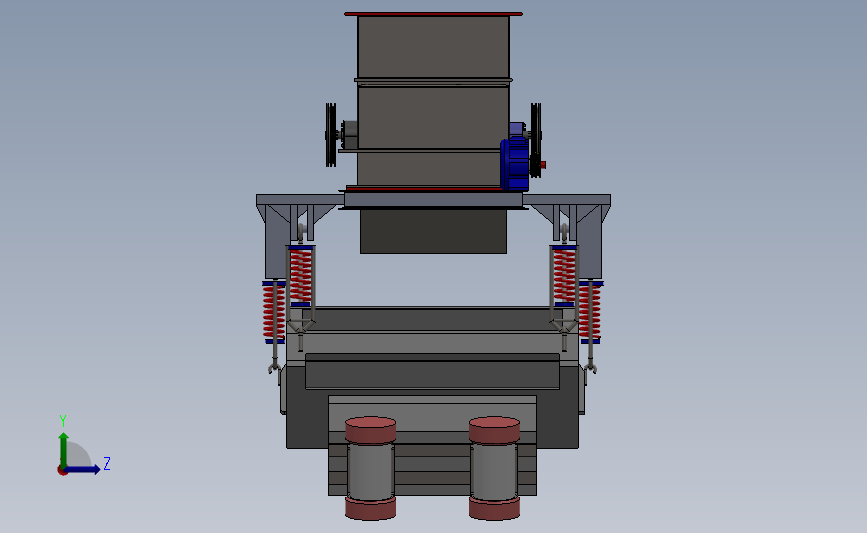Click the red origin ball of the axis triad
Screen dimensions: 867x533
point(62,471)
